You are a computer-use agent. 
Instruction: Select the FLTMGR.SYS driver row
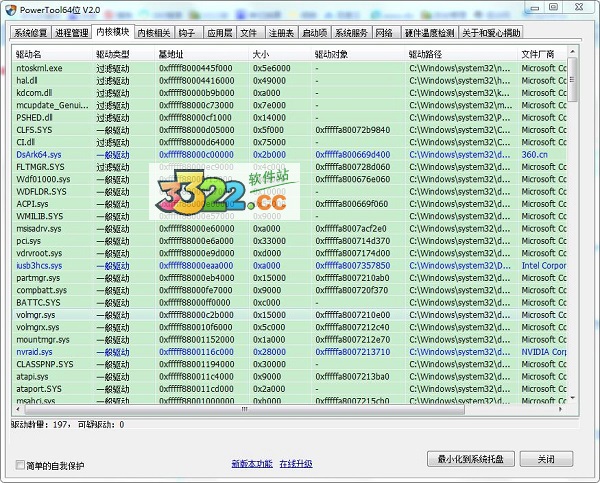point(290,167)
